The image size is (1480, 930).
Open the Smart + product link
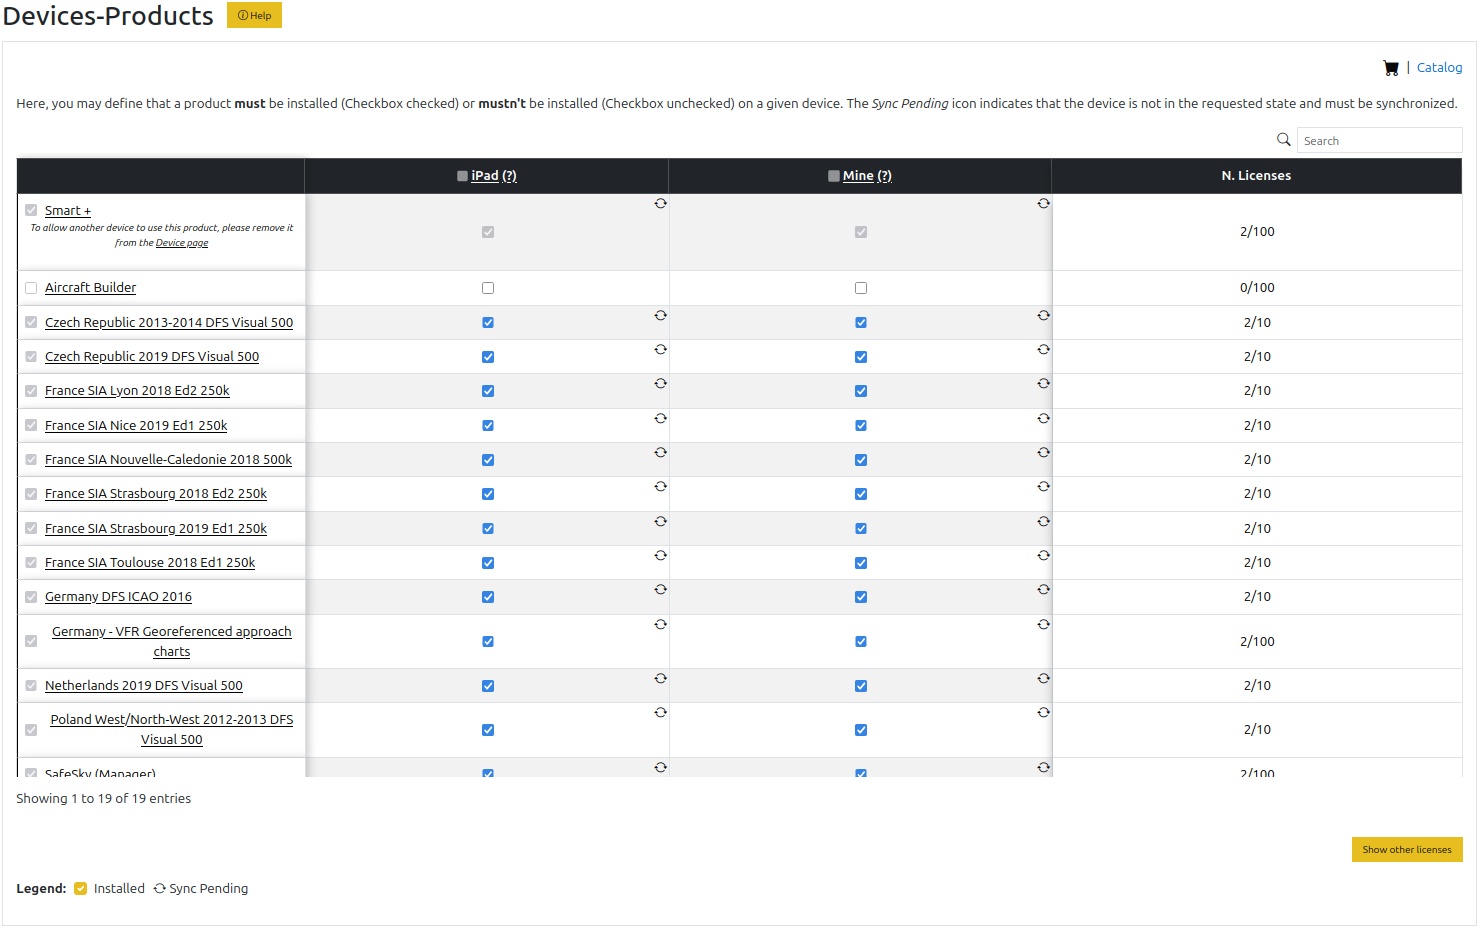pyautogui.click(x=68, y=210)
